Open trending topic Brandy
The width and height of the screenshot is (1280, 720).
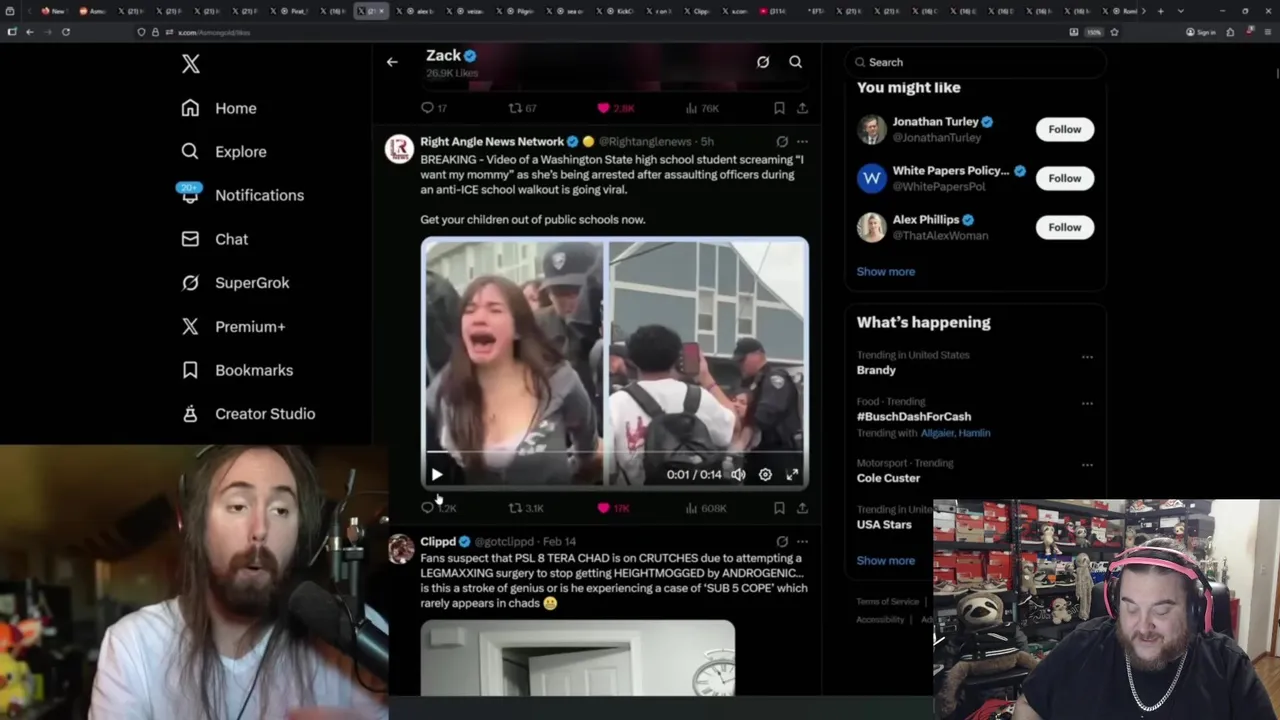876,370
